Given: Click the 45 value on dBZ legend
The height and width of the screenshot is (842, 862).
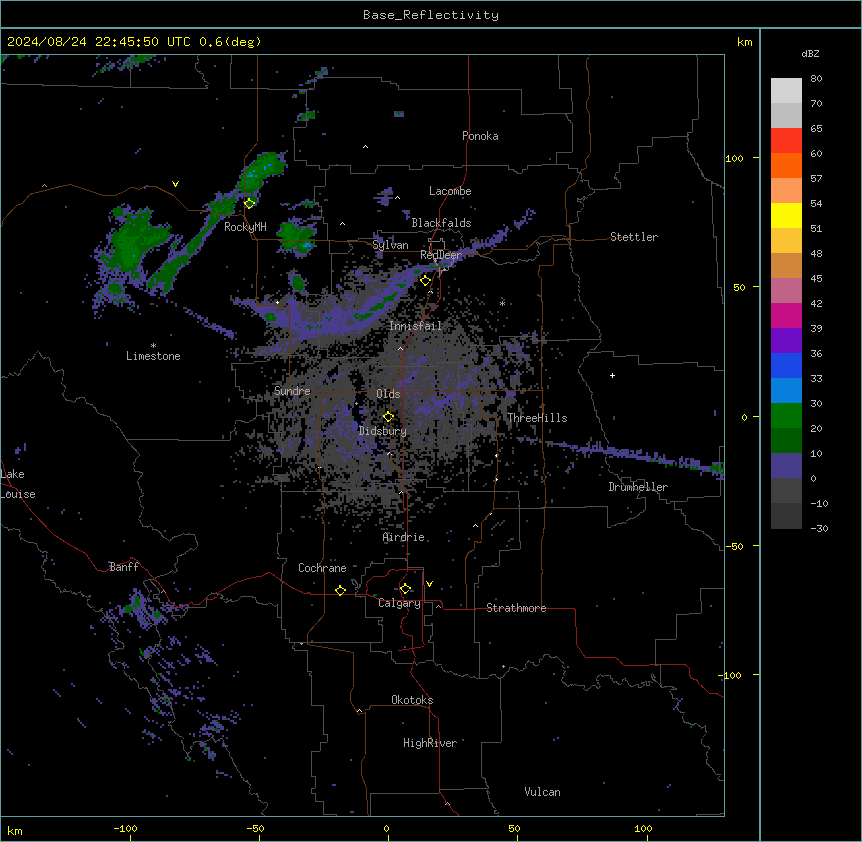Looking at the screenshot, I should point(816,279).
